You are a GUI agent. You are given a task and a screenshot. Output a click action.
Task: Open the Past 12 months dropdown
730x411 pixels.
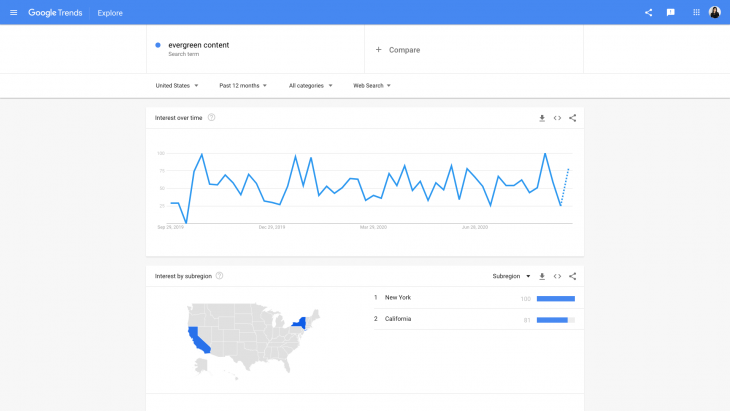243,86
